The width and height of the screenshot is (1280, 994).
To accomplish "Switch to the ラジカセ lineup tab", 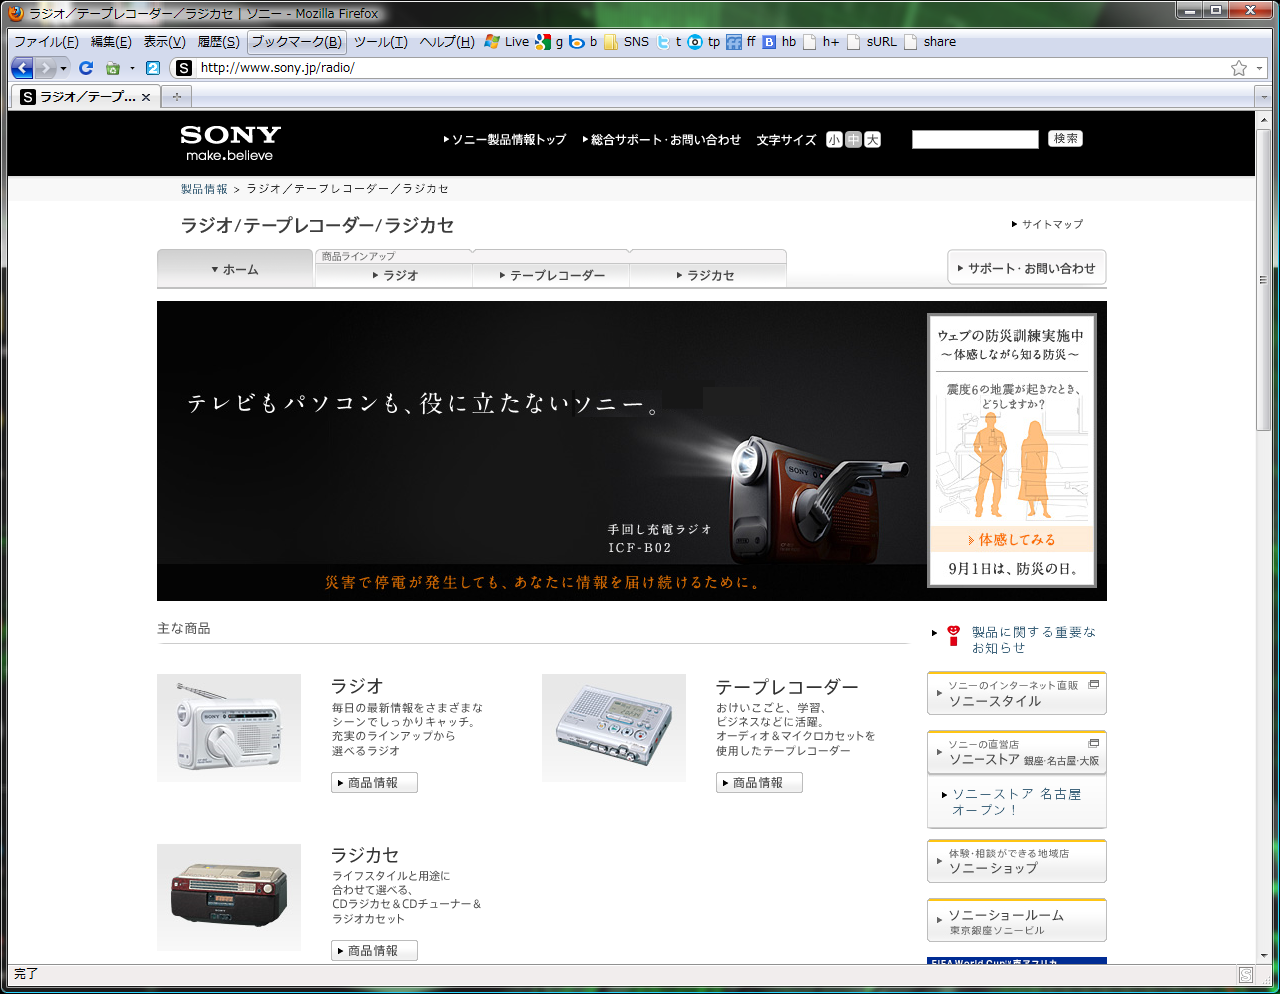I will click(x=708, y=276).
